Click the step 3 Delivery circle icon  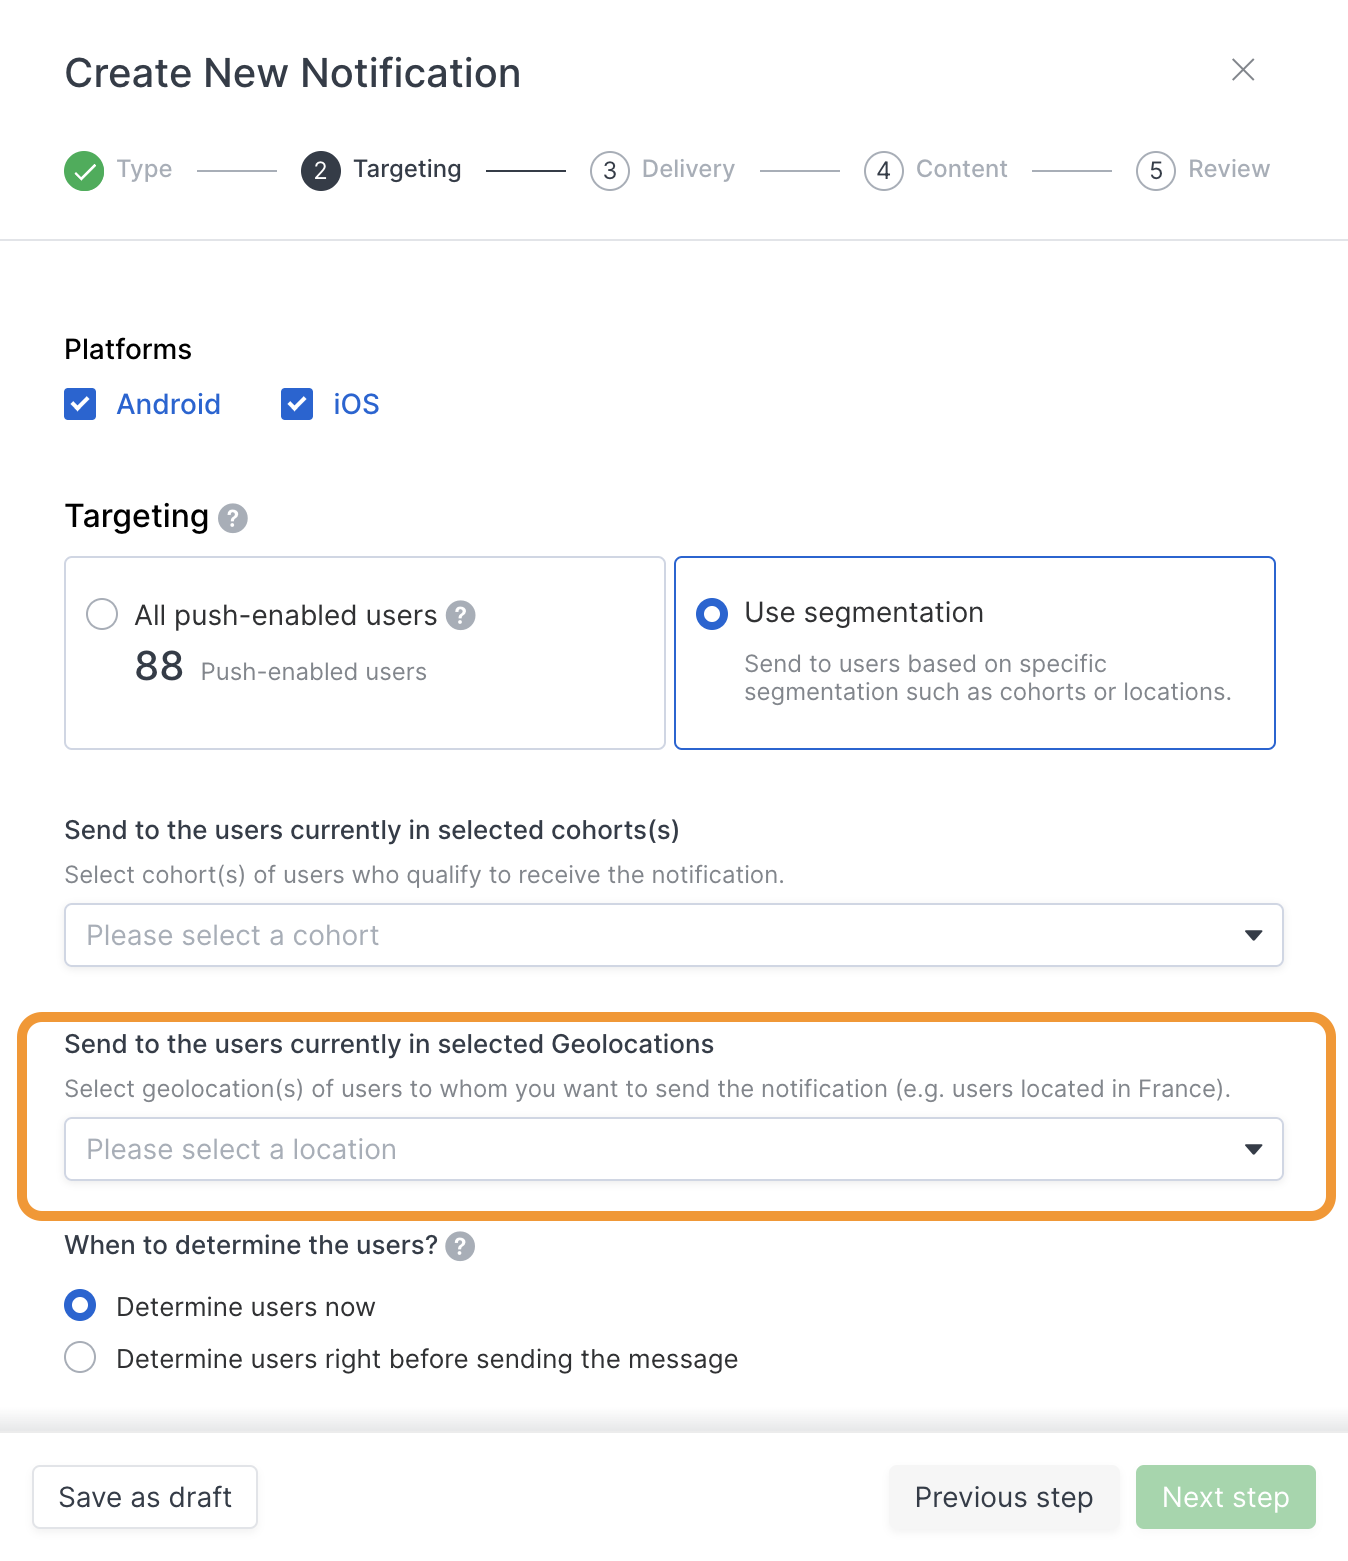(x=610, y=171)
